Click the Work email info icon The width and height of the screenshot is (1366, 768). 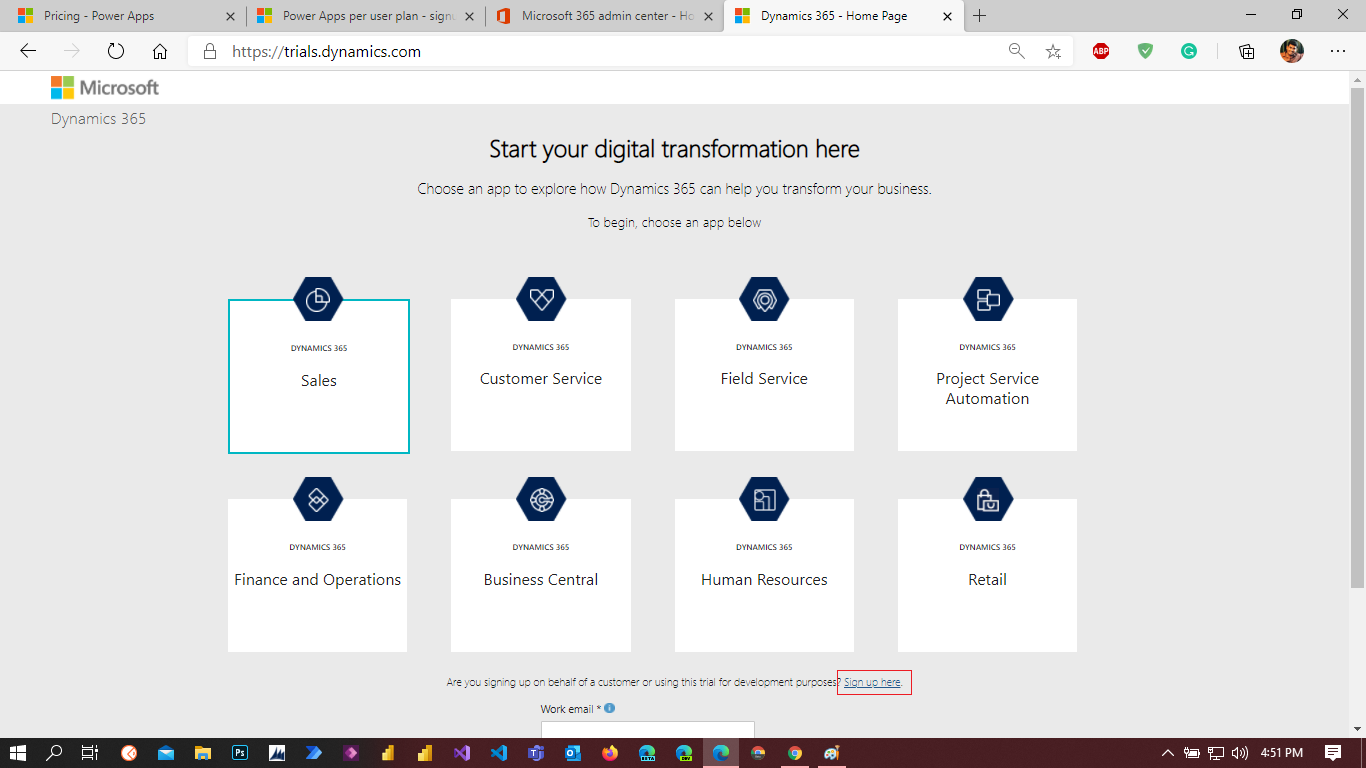610,708
